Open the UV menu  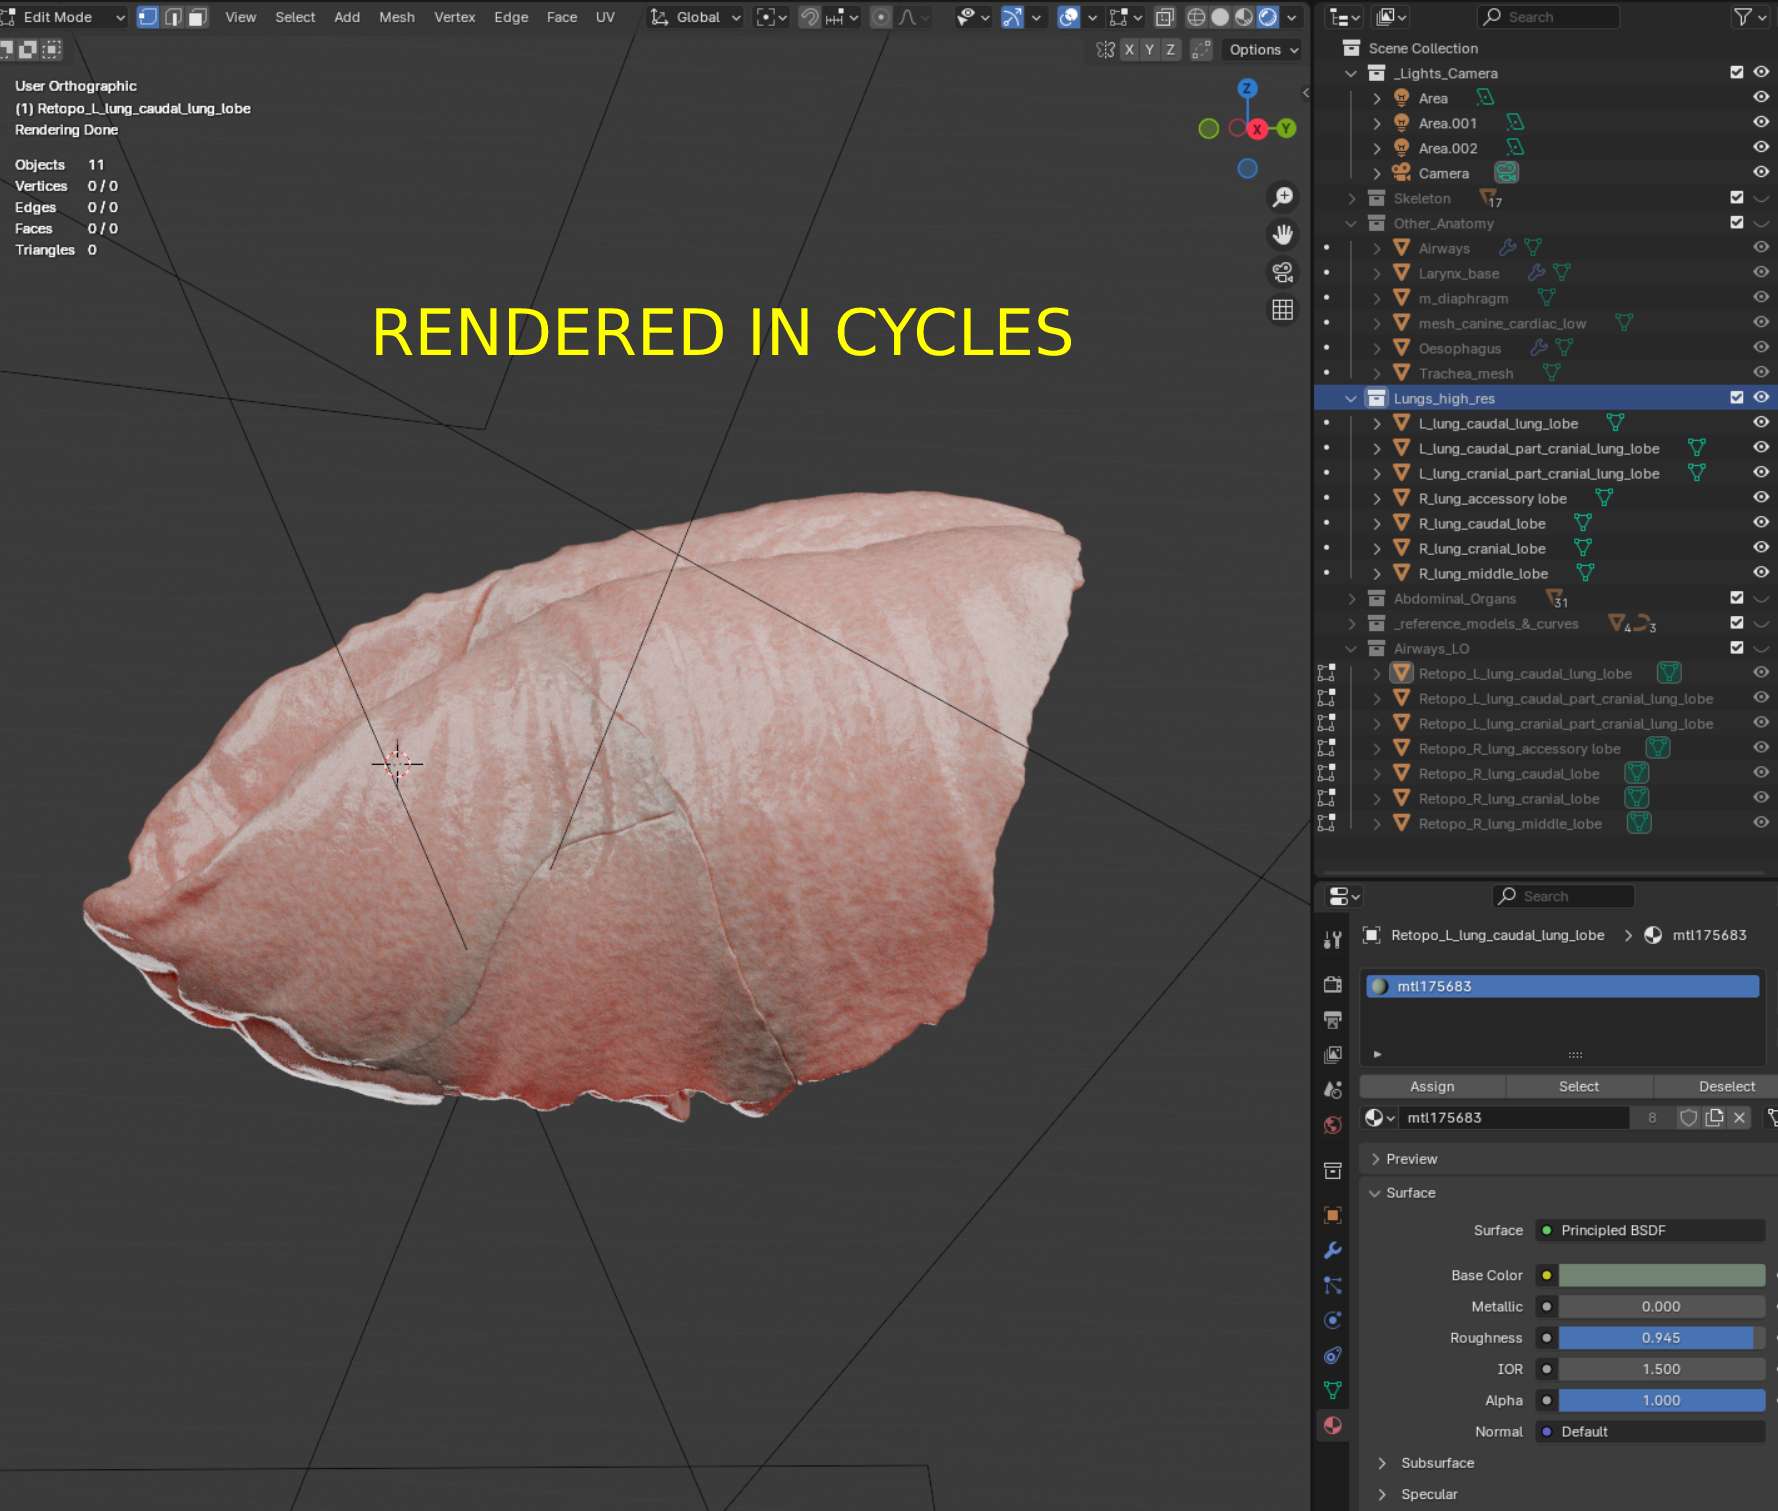(x=605, y=17)
